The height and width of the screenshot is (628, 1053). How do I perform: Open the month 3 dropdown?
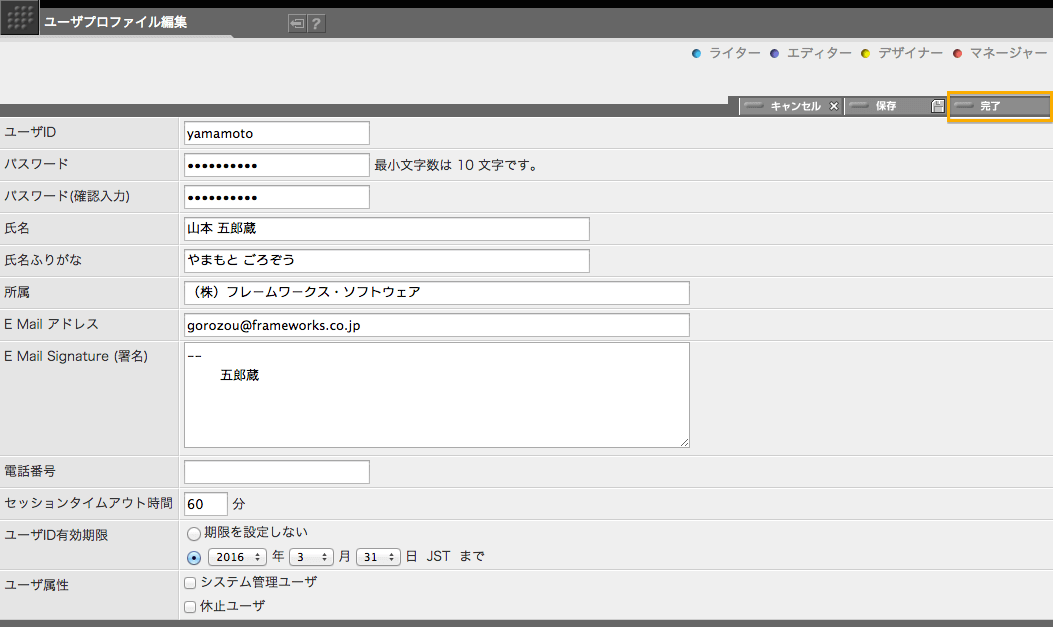[311, 557]
